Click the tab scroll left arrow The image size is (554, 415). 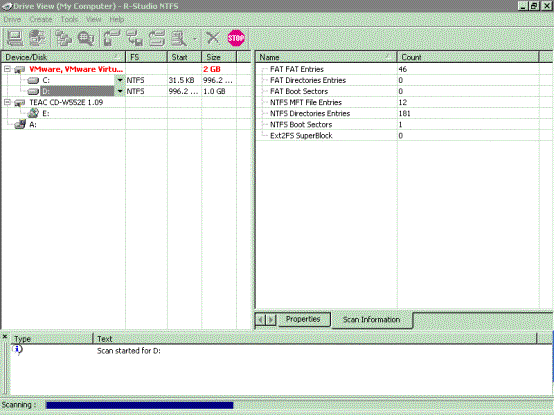(x=260, y=320)
